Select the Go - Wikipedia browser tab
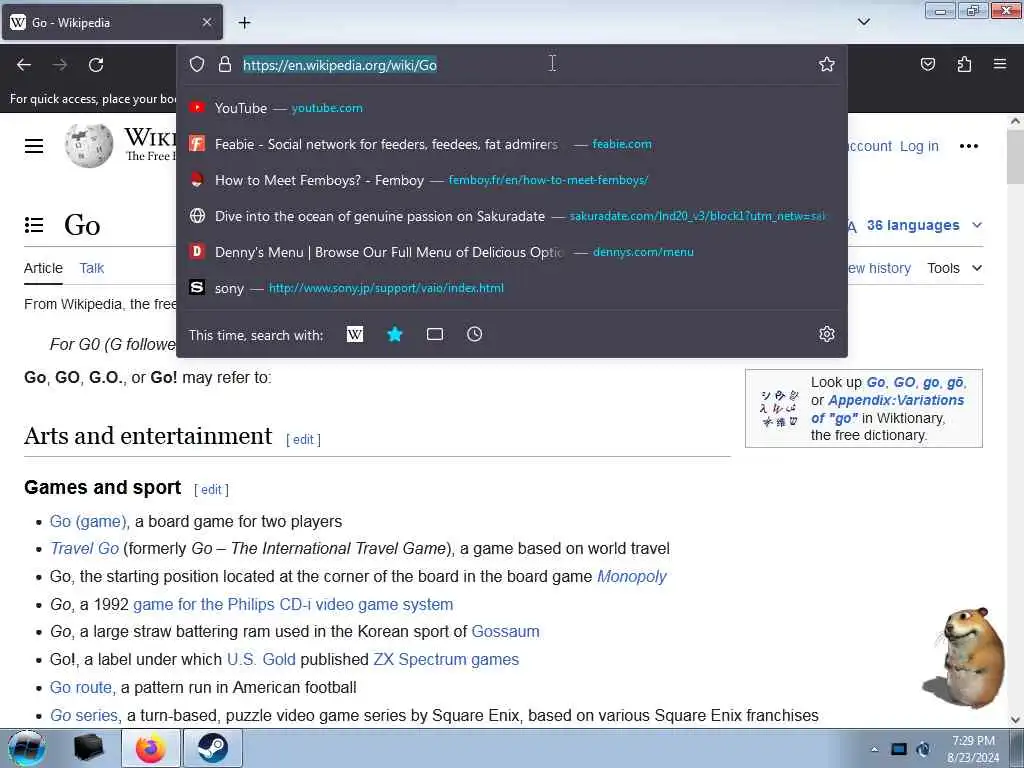Viewport: 1024px width, 768px height. [x=112, y=22]
